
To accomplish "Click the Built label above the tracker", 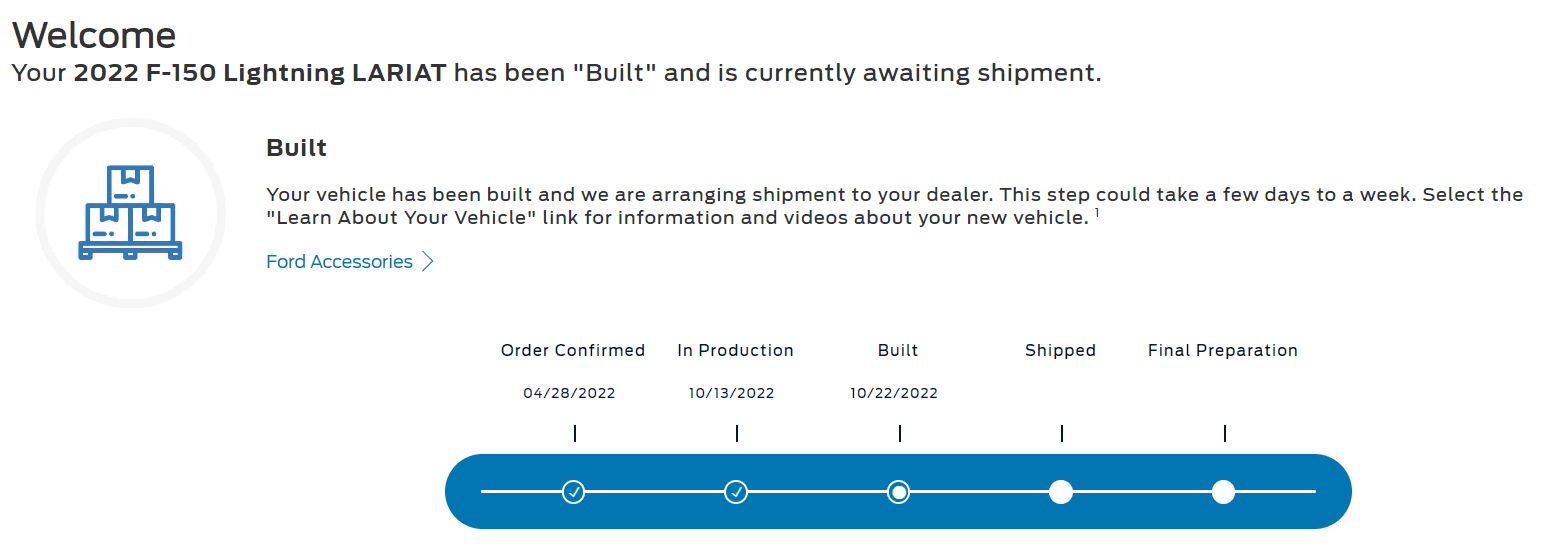I will [x=898, y=351].
